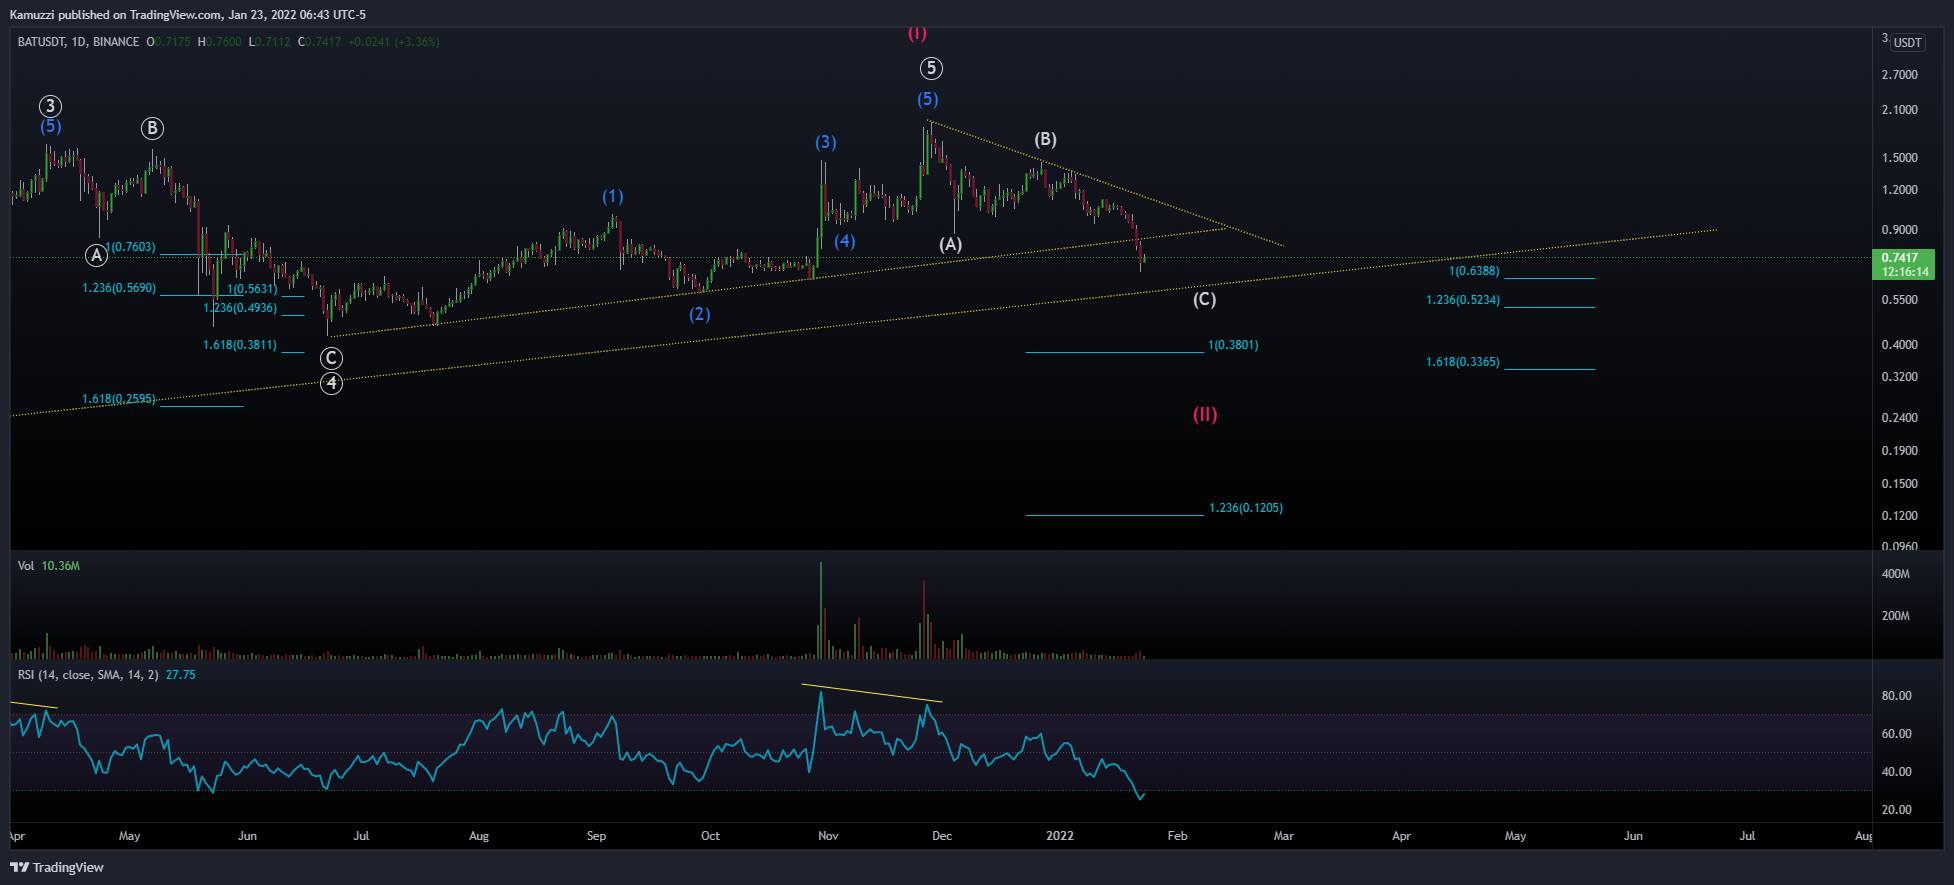
Task: Select the 0.5500 price axis level
Action: coord(1900,300)
